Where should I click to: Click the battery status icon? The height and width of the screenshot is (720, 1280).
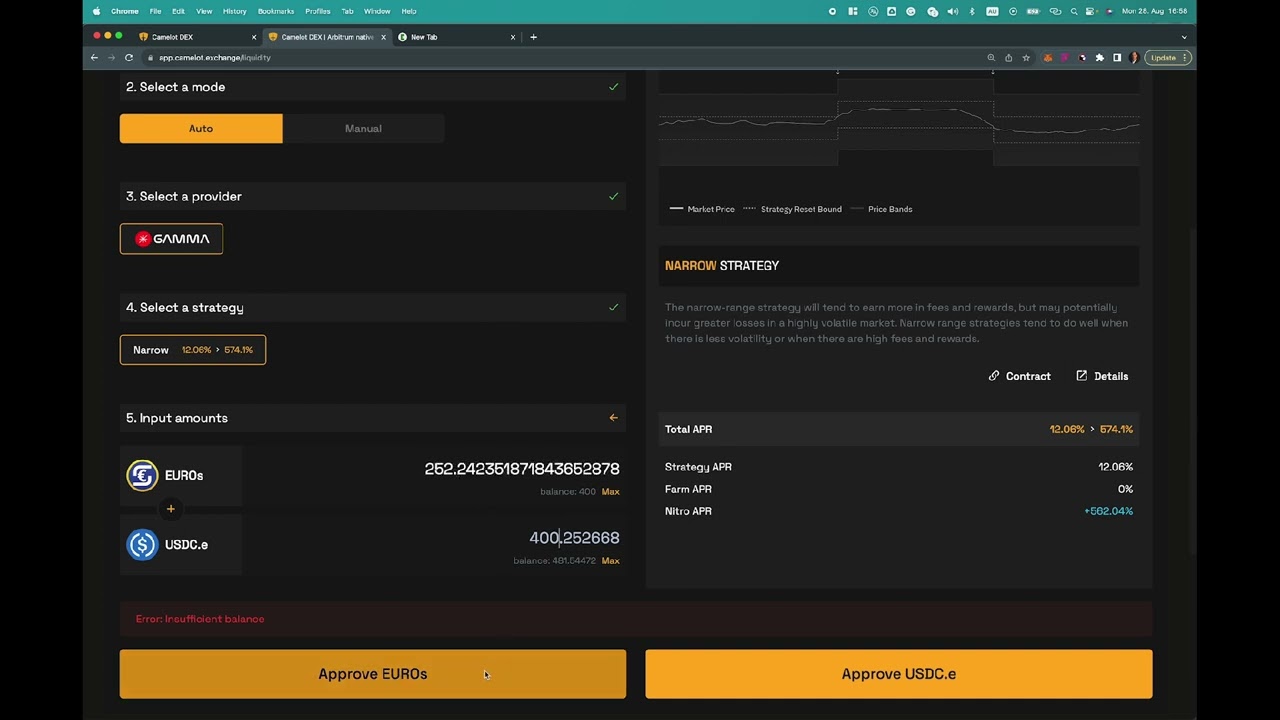pyautogui.click(x=1034, y=11)
